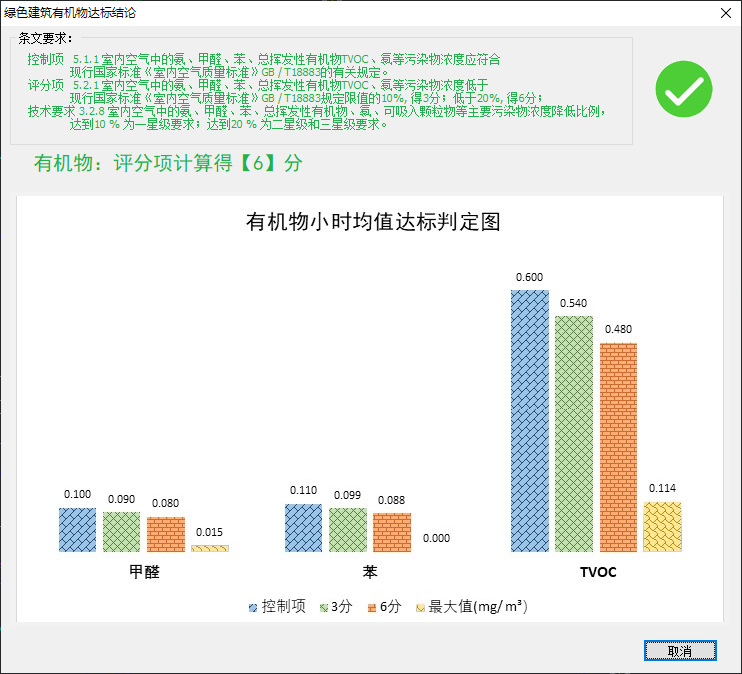Click the blue 控制项 legend swatch
This screenshot has height=674, width=742.
(x=253, y=607)
